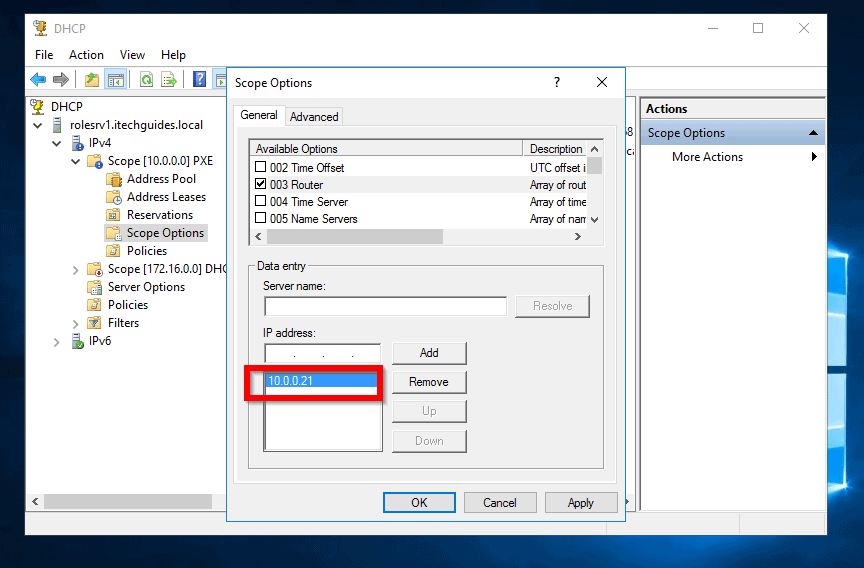Check the 004 Time Server option

point(261,201)
